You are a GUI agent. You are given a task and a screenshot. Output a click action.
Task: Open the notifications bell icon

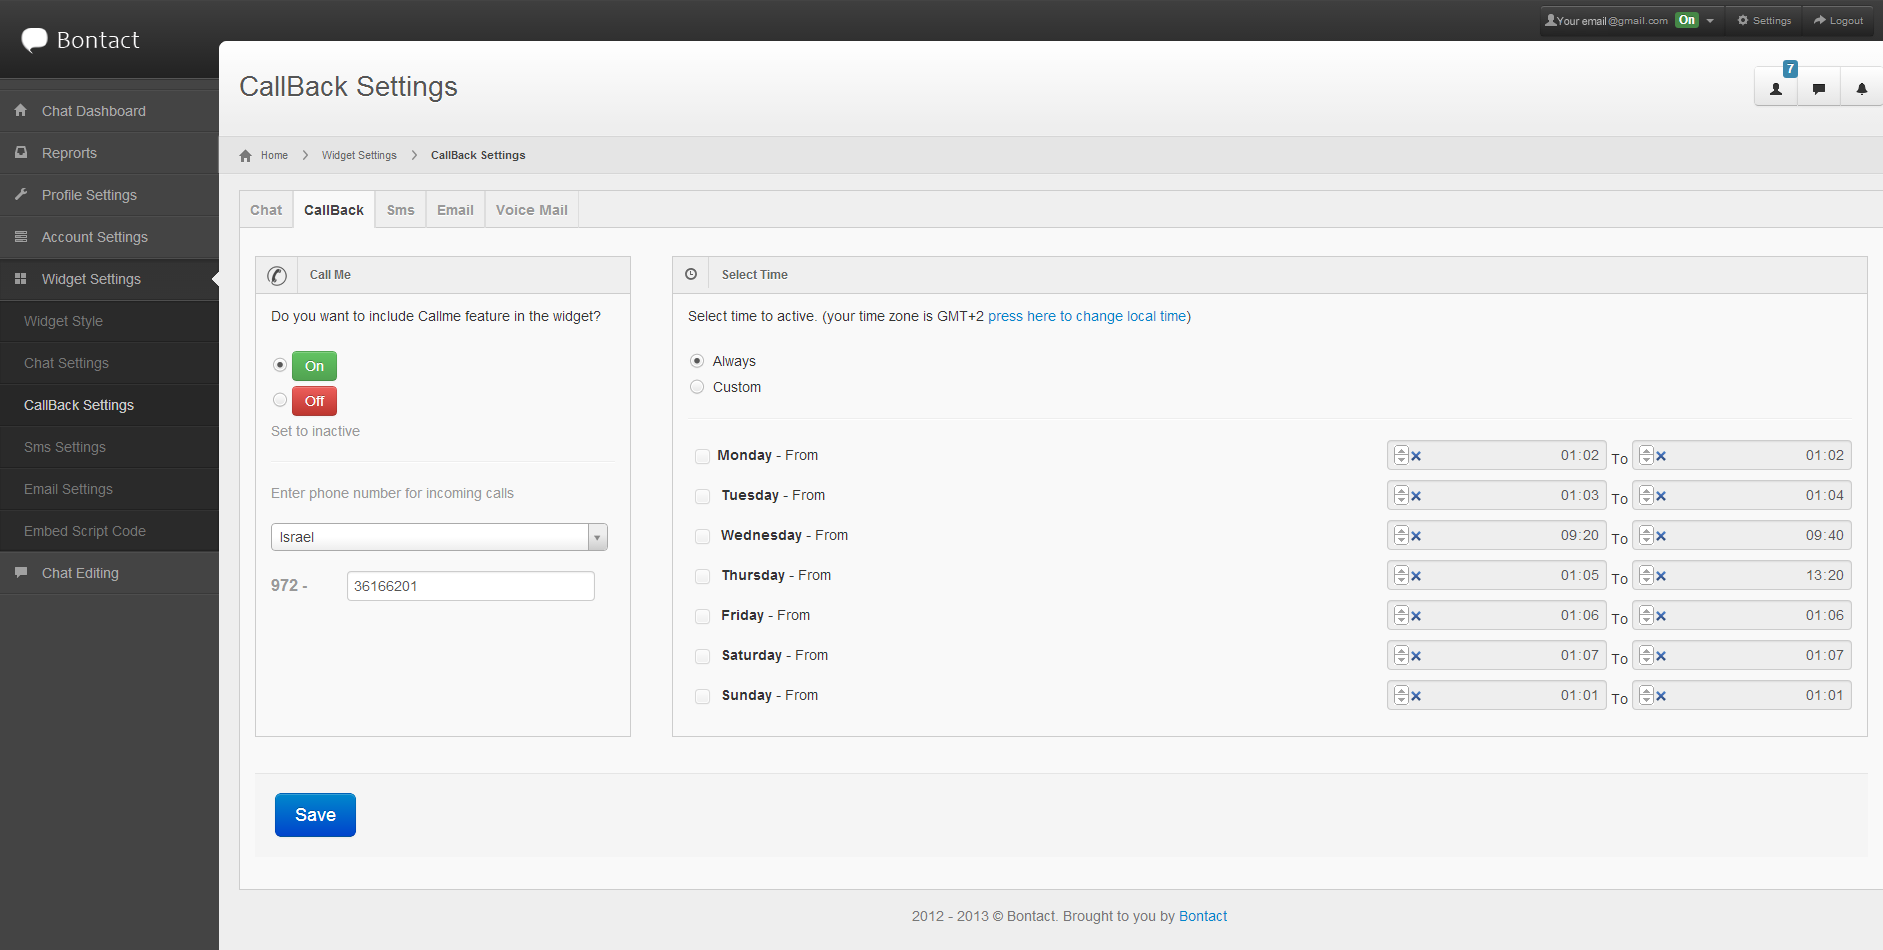[x=1861, y=88]
